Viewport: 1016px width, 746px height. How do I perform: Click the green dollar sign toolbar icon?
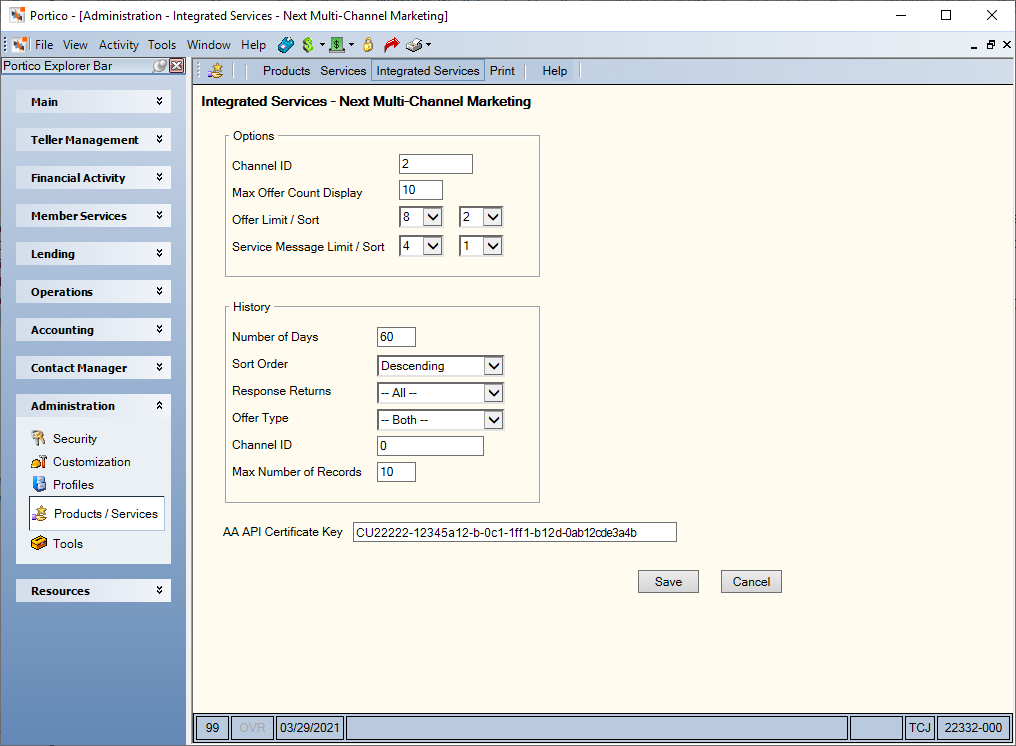(x=308, y=45)
